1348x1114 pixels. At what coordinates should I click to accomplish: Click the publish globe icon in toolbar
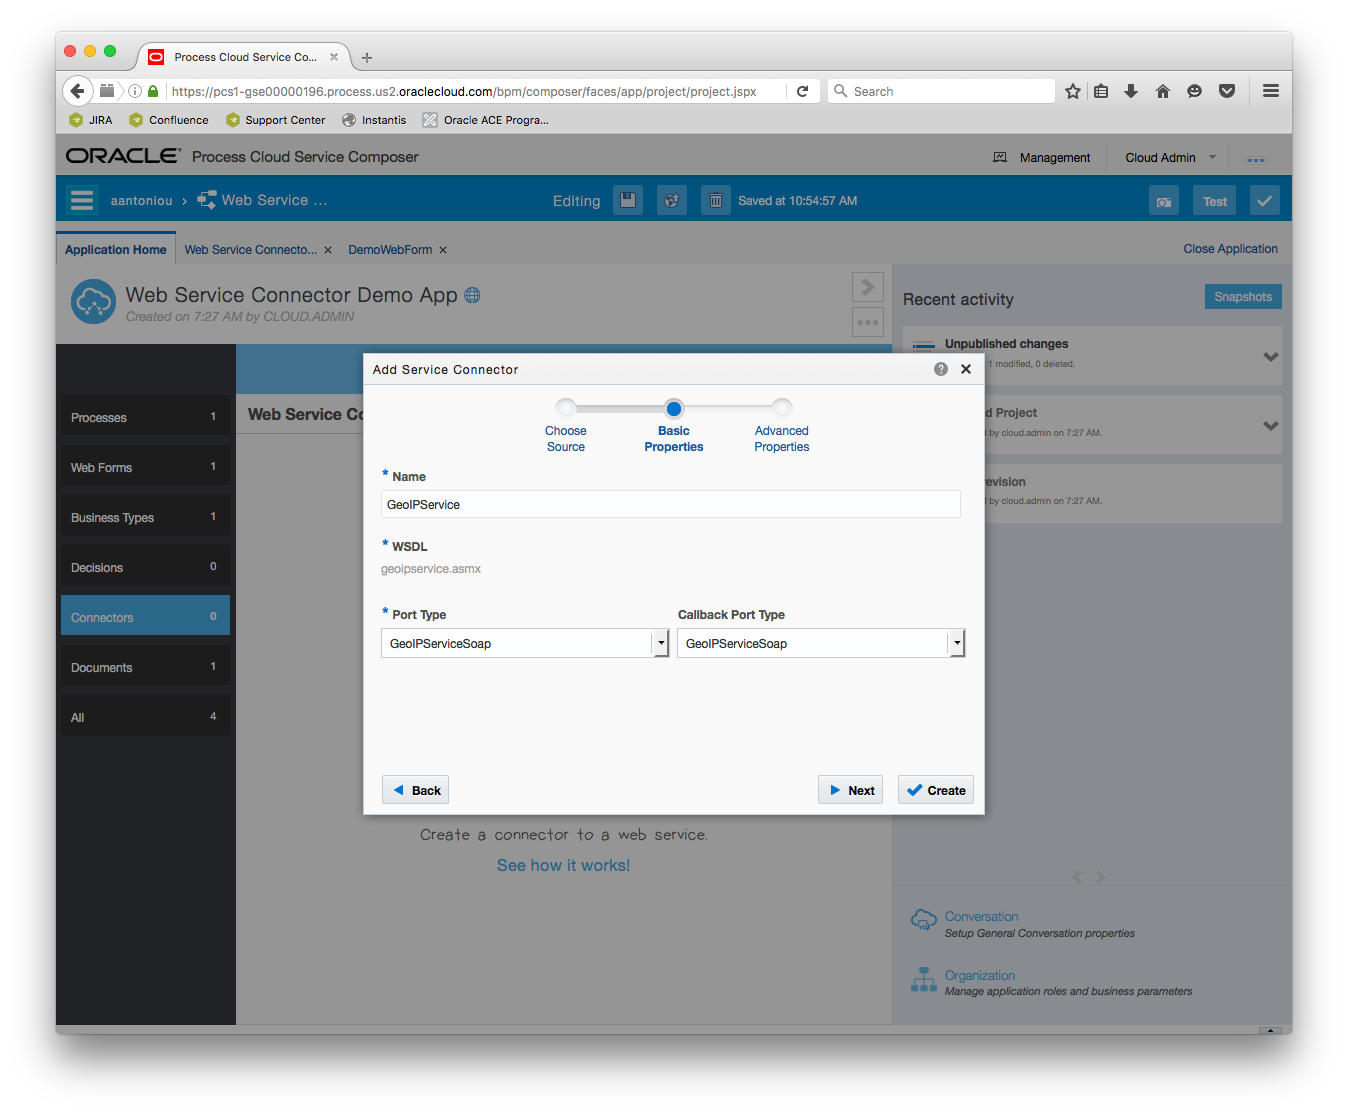coord(672,200)
